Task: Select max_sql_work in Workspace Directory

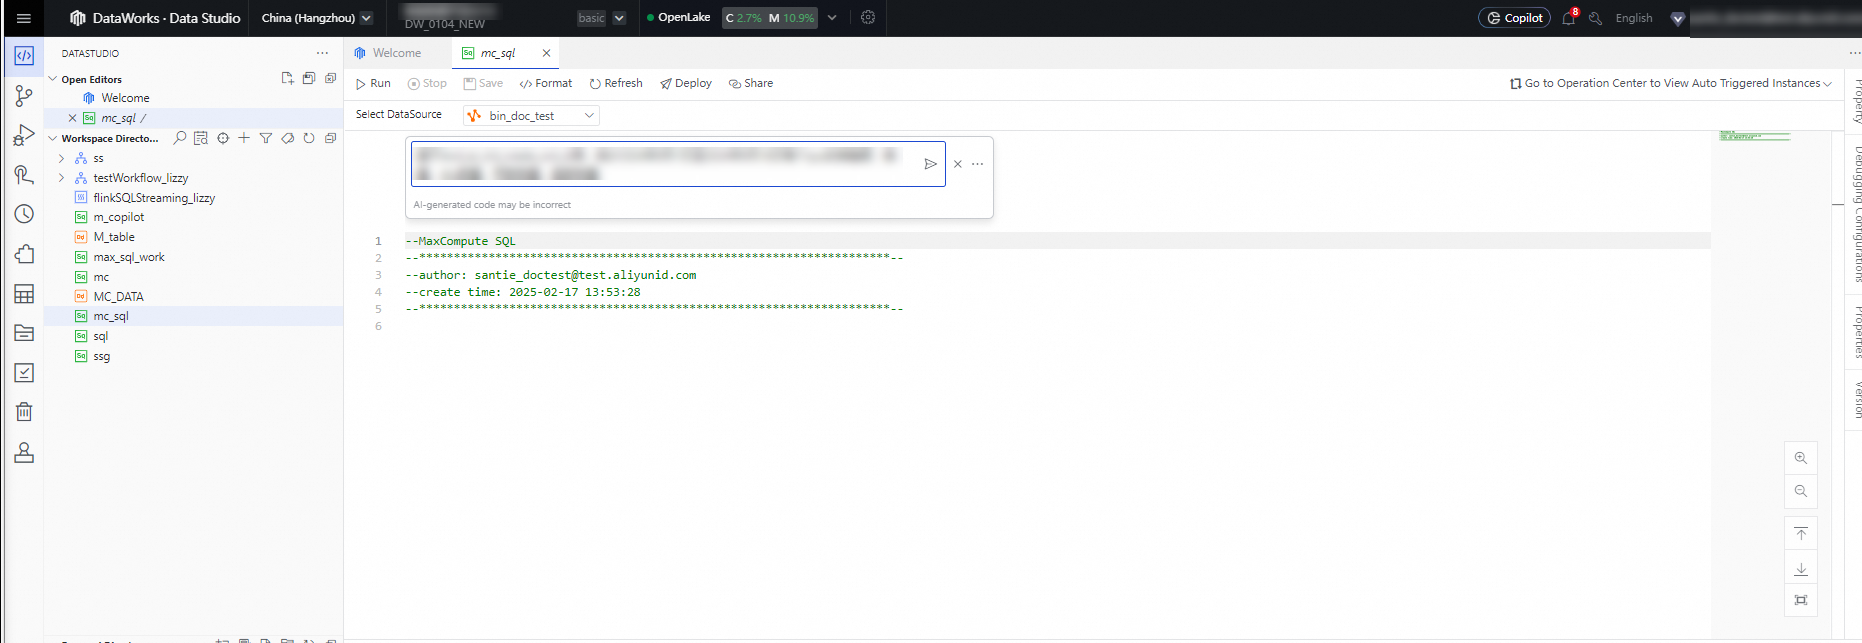Action: click(x=129, y=257)
